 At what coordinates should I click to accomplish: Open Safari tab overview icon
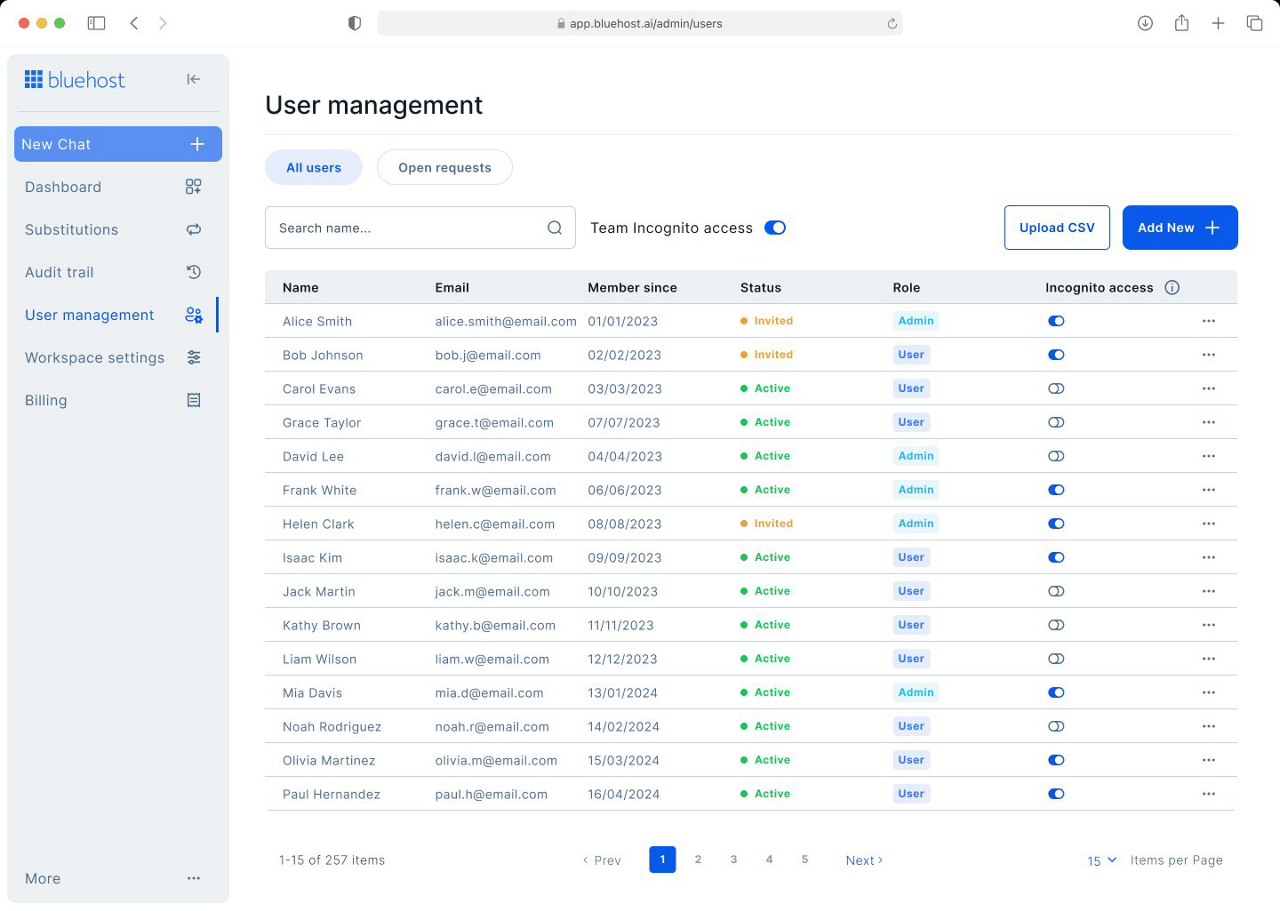1254,23
